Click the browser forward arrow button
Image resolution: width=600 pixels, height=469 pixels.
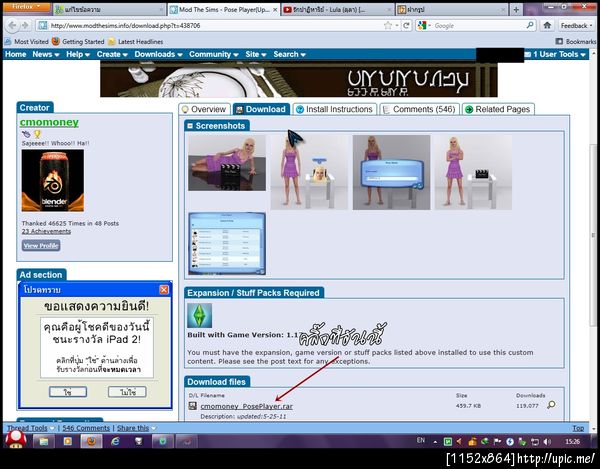[25, 26]
